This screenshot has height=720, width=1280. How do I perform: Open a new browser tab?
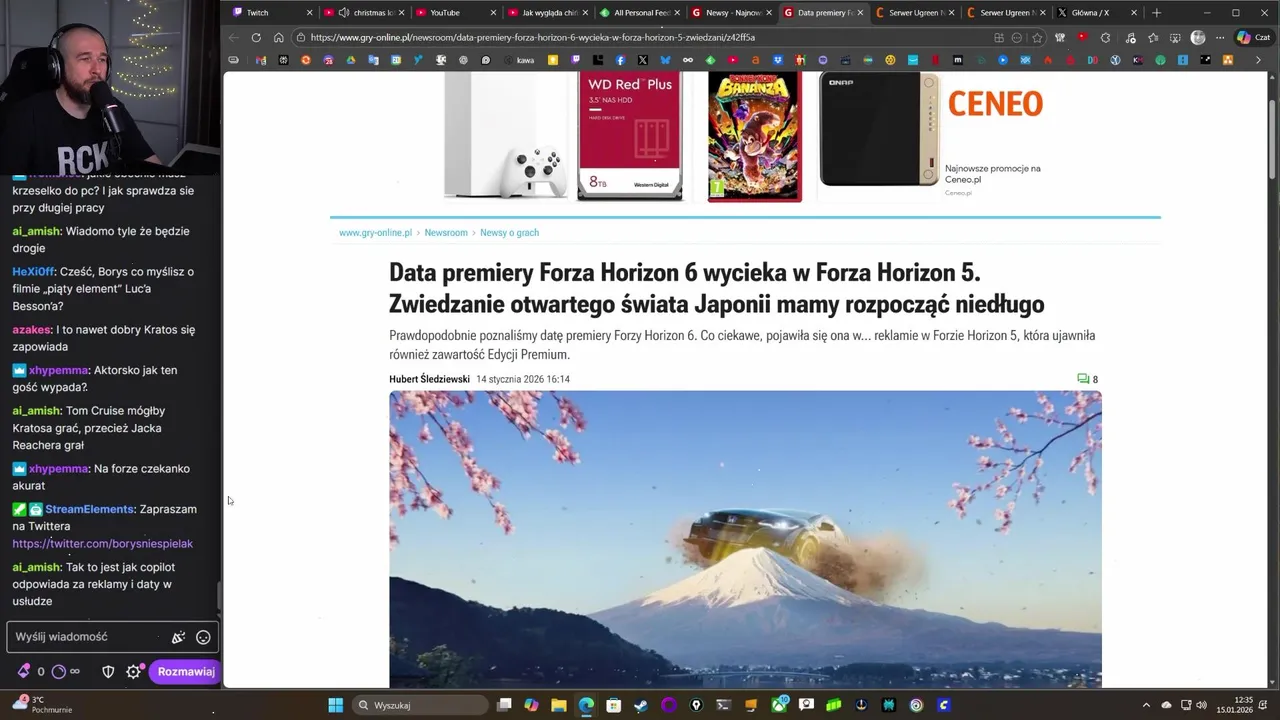[1157, 13]
